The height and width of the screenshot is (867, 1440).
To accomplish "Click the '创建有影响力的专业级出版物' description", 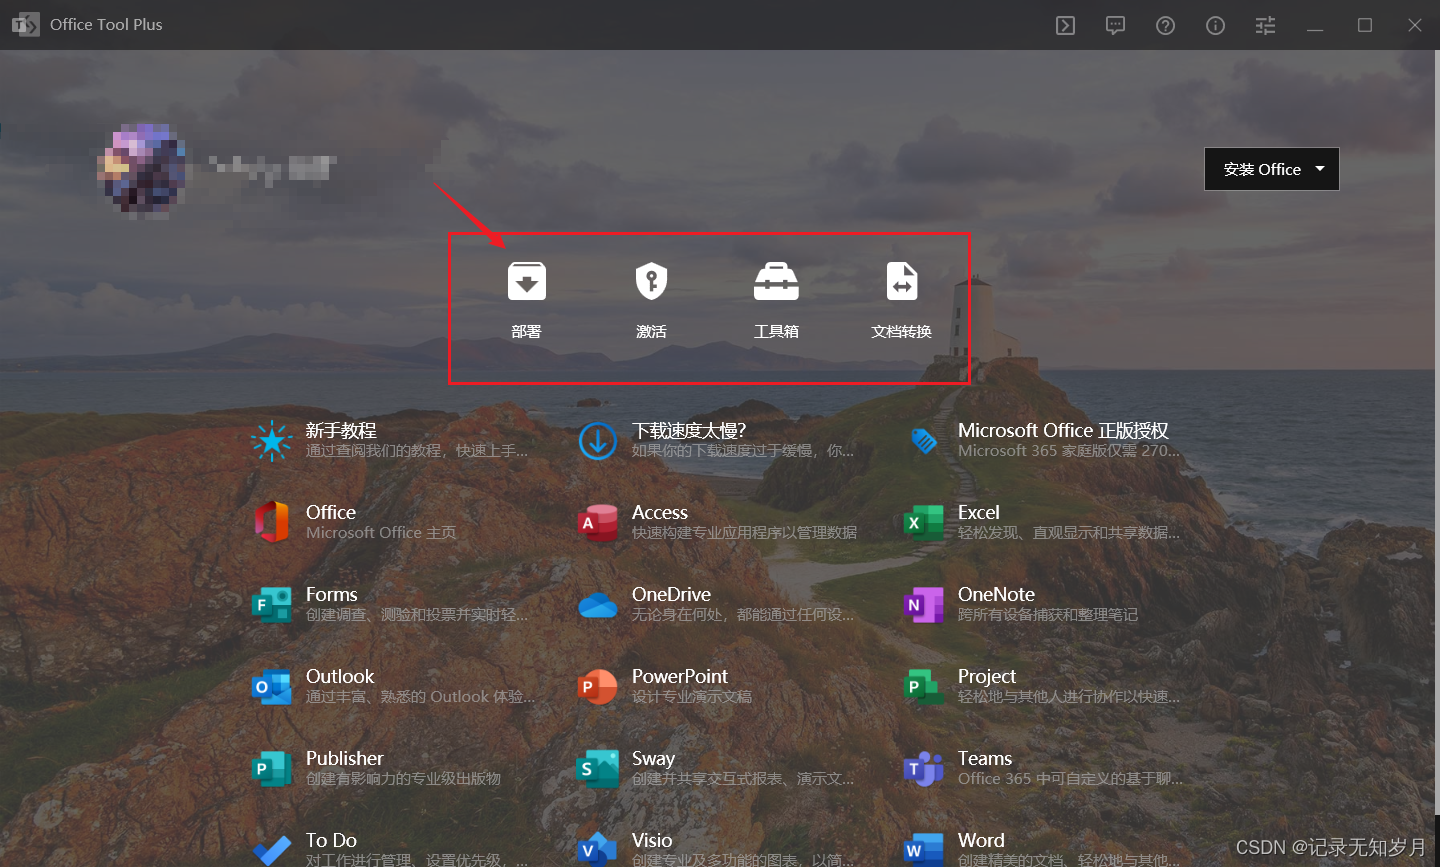I will coord(403,779).
